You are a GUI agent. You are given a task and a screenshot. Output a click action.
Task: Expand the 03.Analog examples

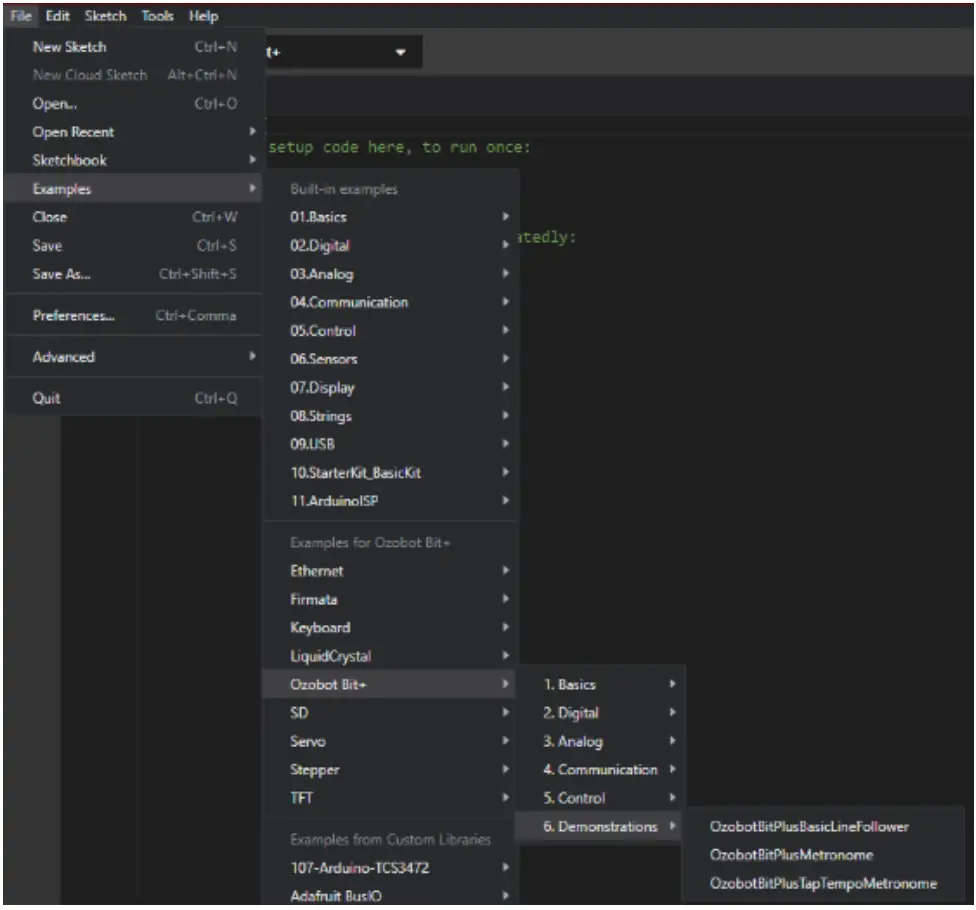(x=392, y=274)
